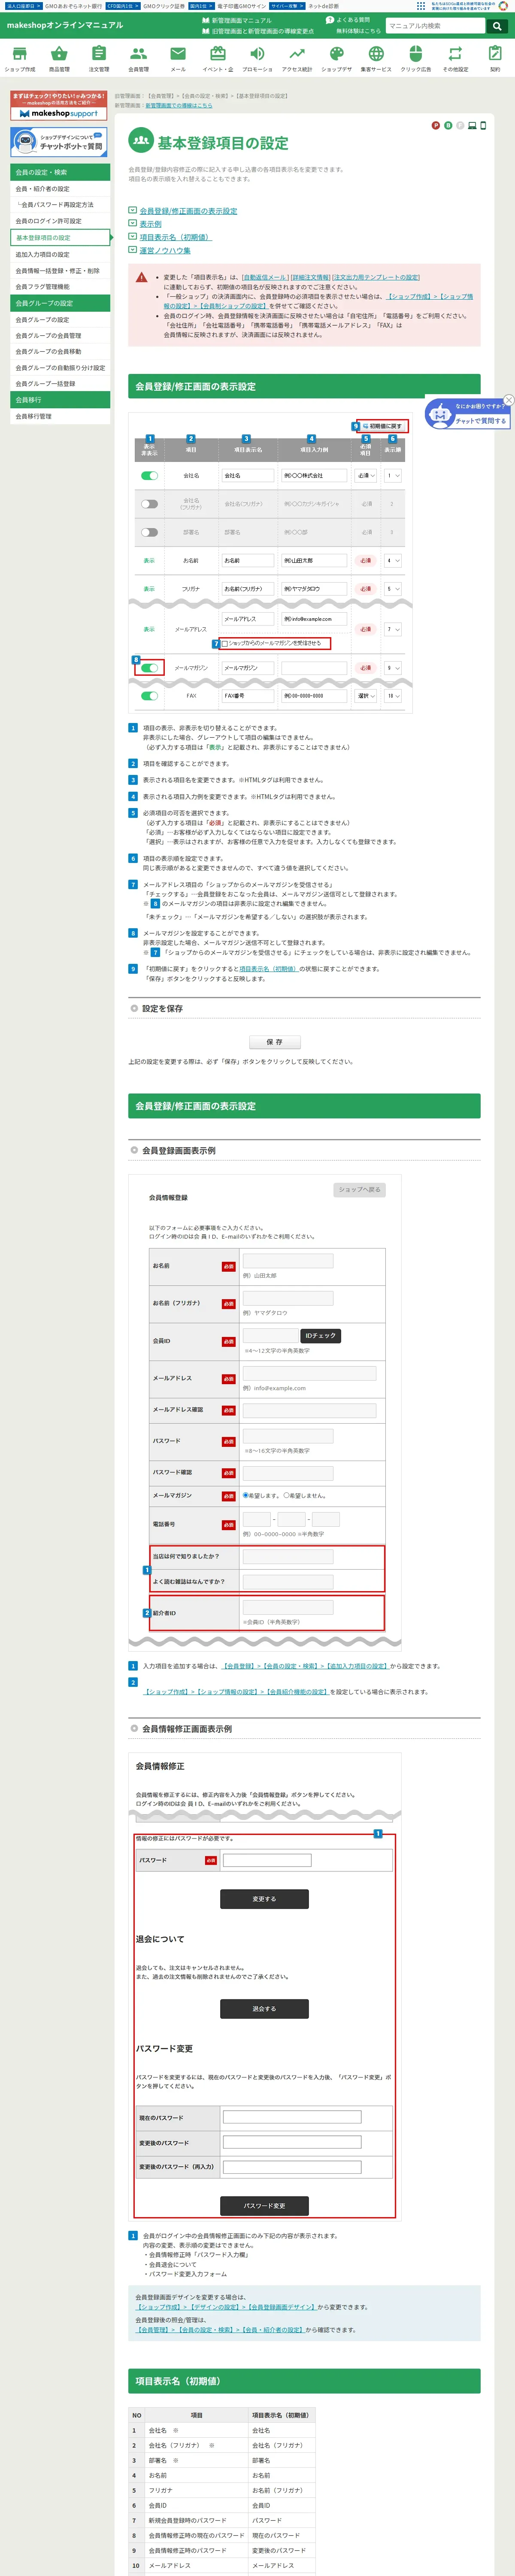Jump to 項目表示名(初期値) anchor link
The width and height of the screenshot is (515, 2576).
(x=175, y=237)
